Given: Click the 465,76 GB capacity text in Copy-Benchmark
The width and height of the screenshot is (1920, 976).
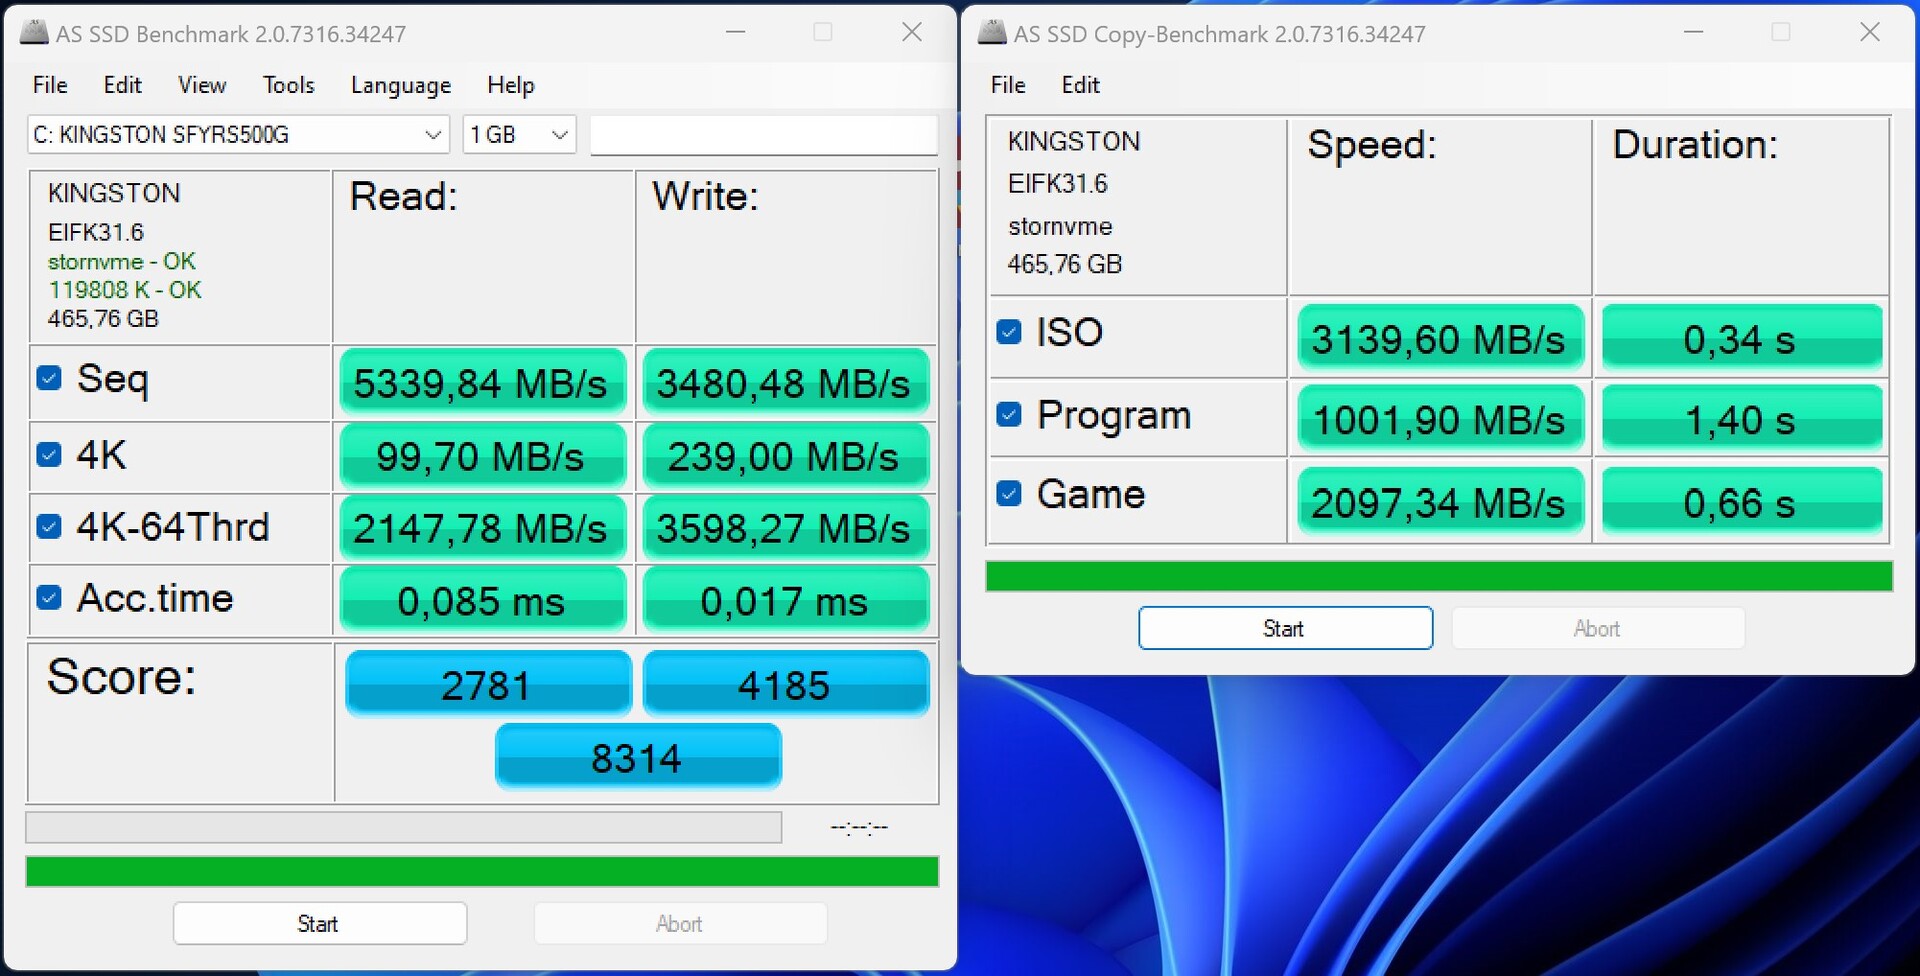Looking at the screenshot, I should point(1065,264).
